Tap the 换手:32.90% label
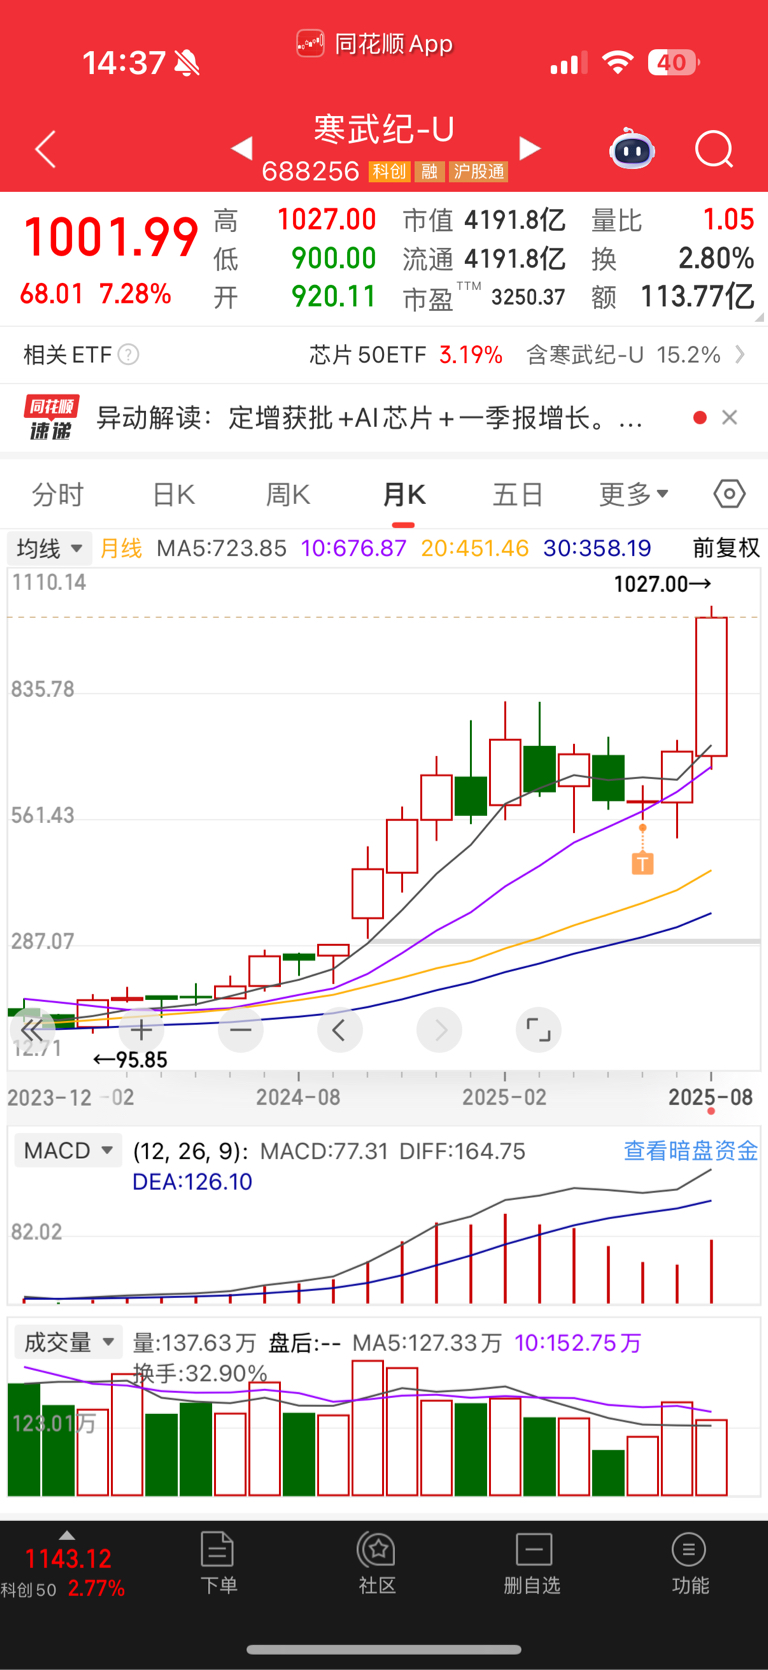Image resolution: width=768 pixels, height=1670 pixels. [200, 1373]
